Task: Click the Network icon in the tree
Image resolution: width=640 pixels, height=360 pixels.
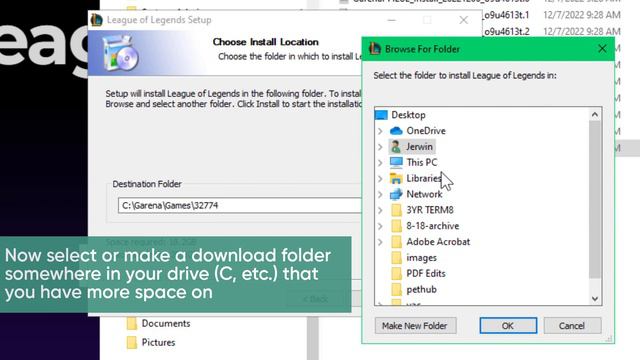Action: (396, 194)
